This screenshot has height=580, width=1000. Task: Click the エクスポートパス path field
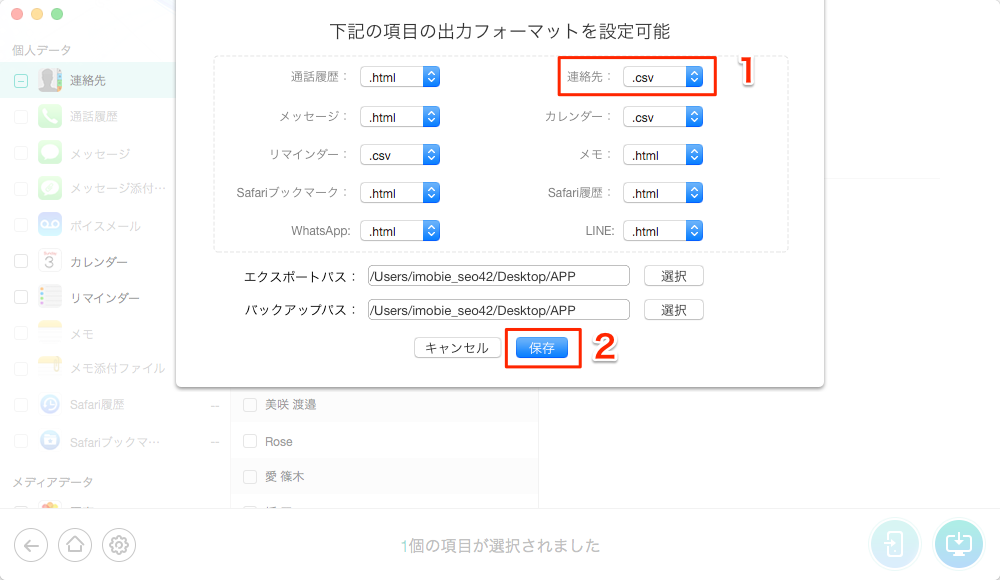[499, 276]
